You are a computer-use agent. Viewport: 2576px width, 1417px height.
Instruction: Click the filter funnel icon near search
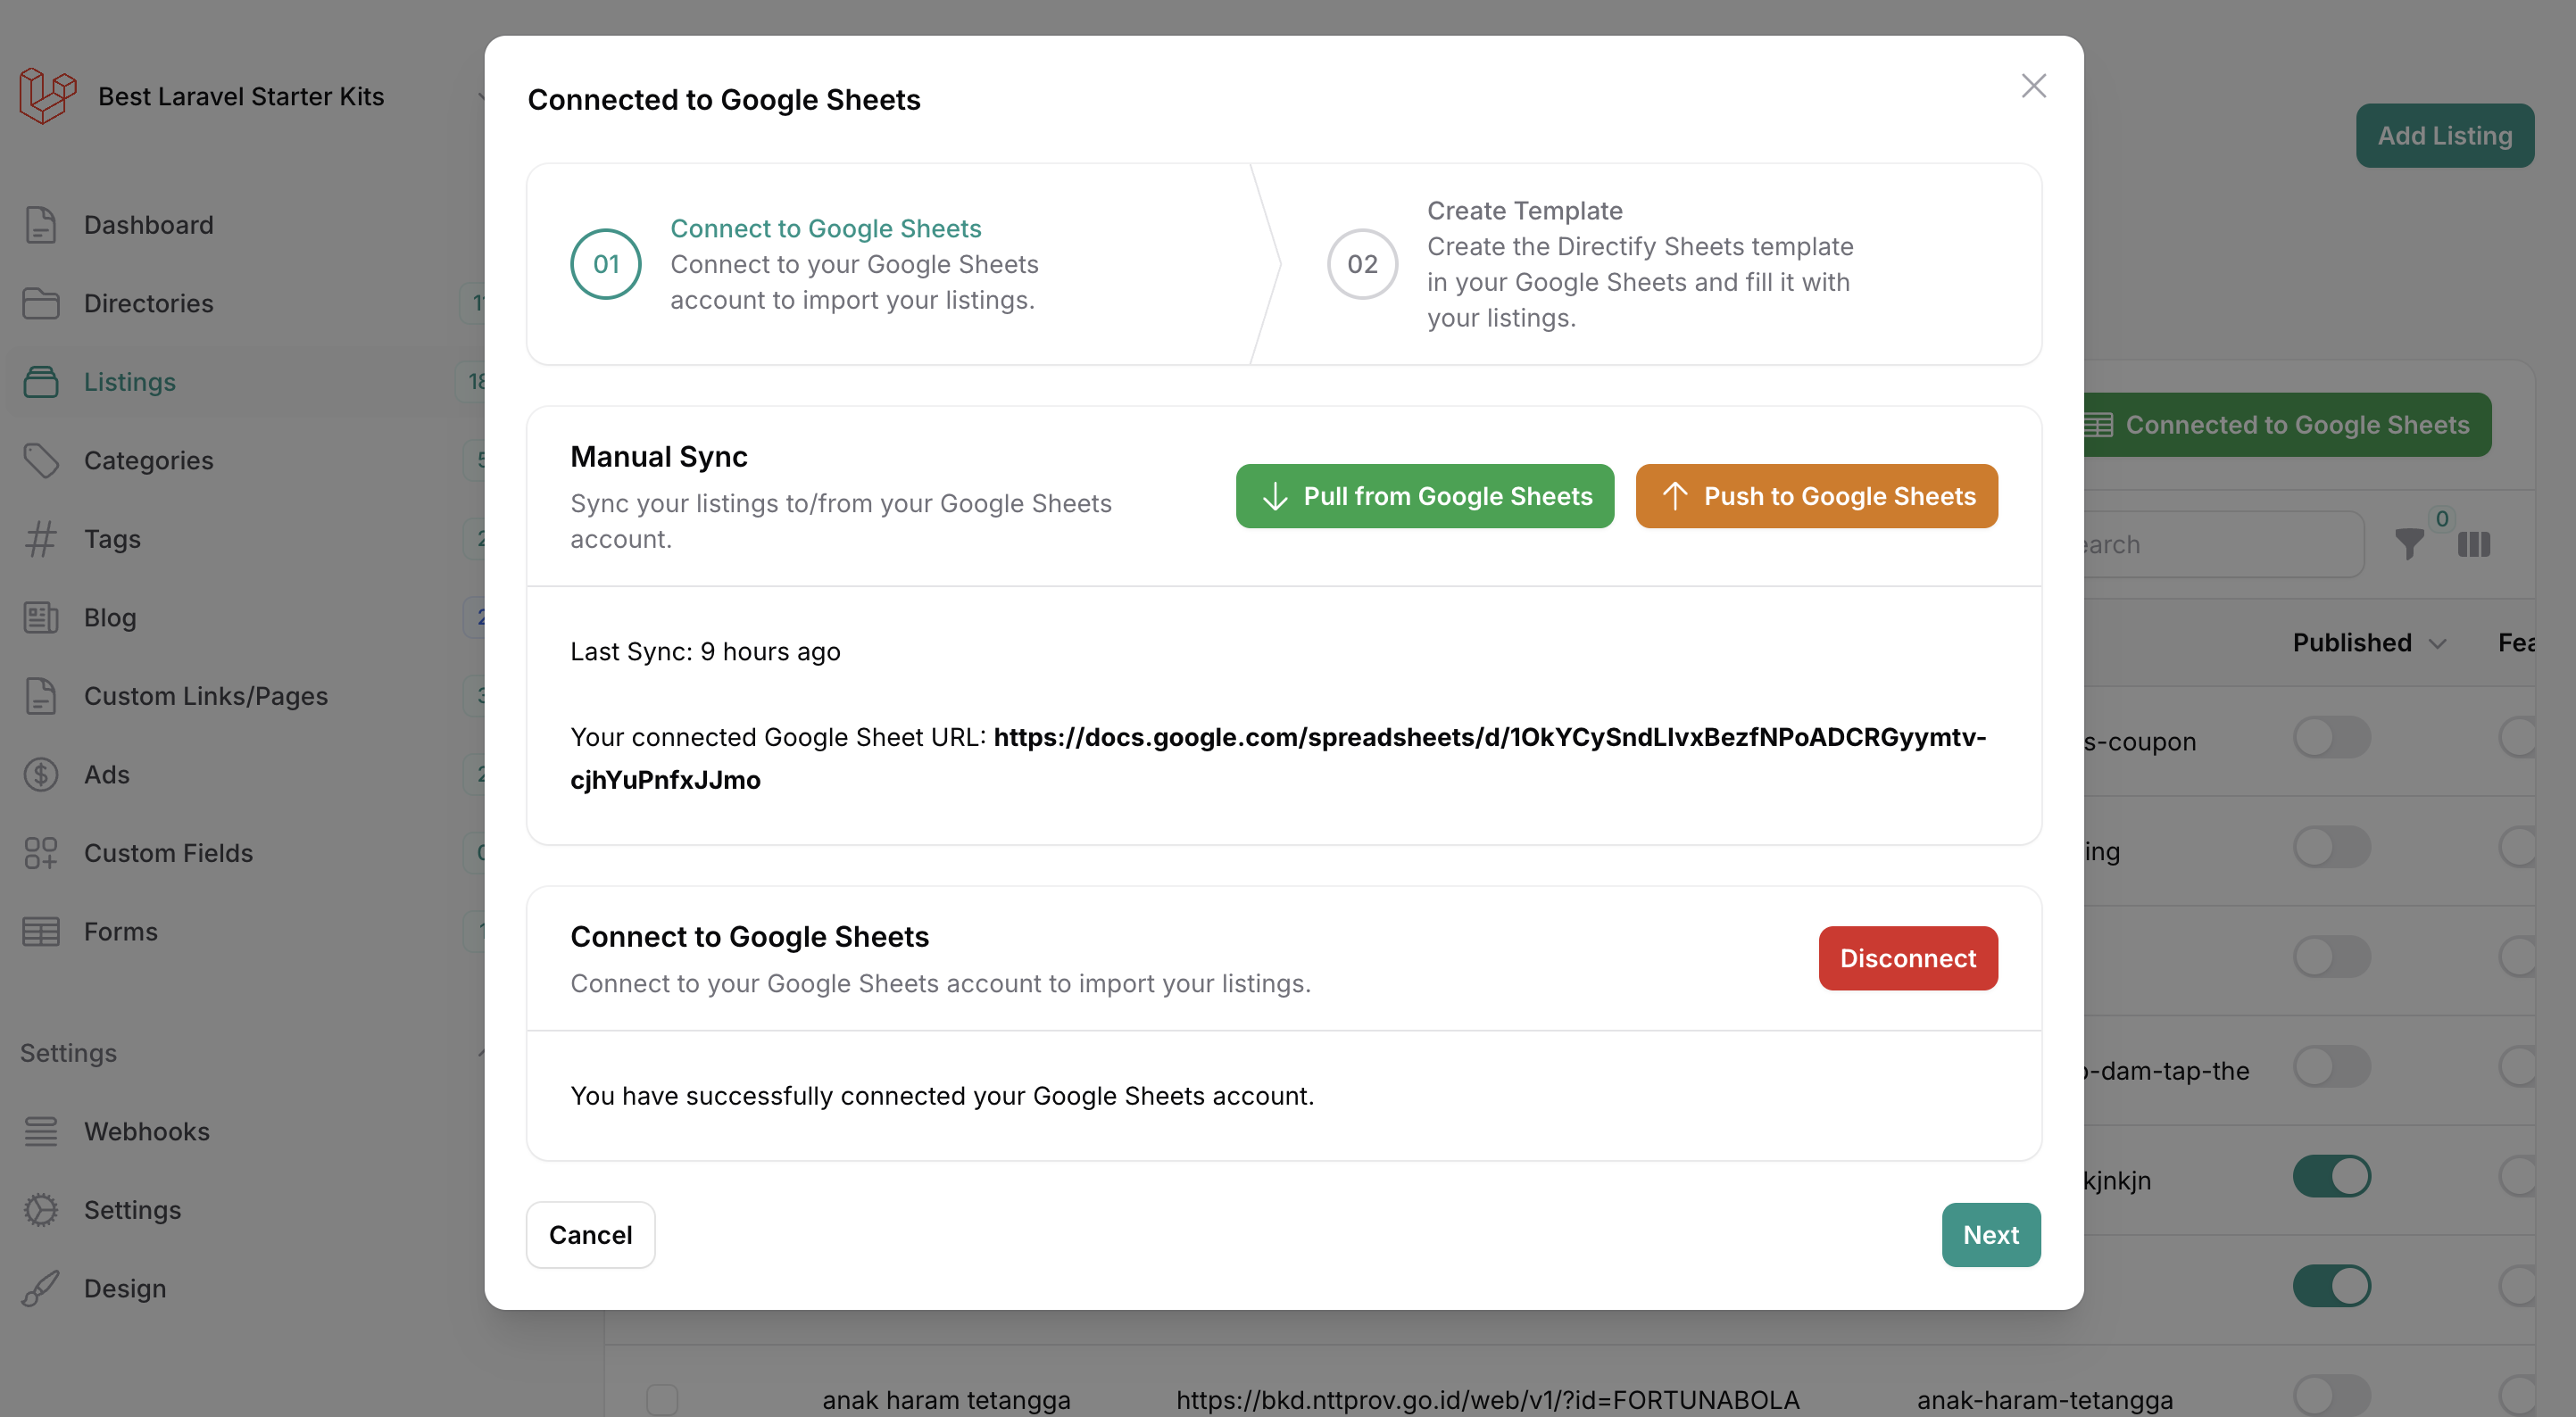click(x=2411, y=545)
